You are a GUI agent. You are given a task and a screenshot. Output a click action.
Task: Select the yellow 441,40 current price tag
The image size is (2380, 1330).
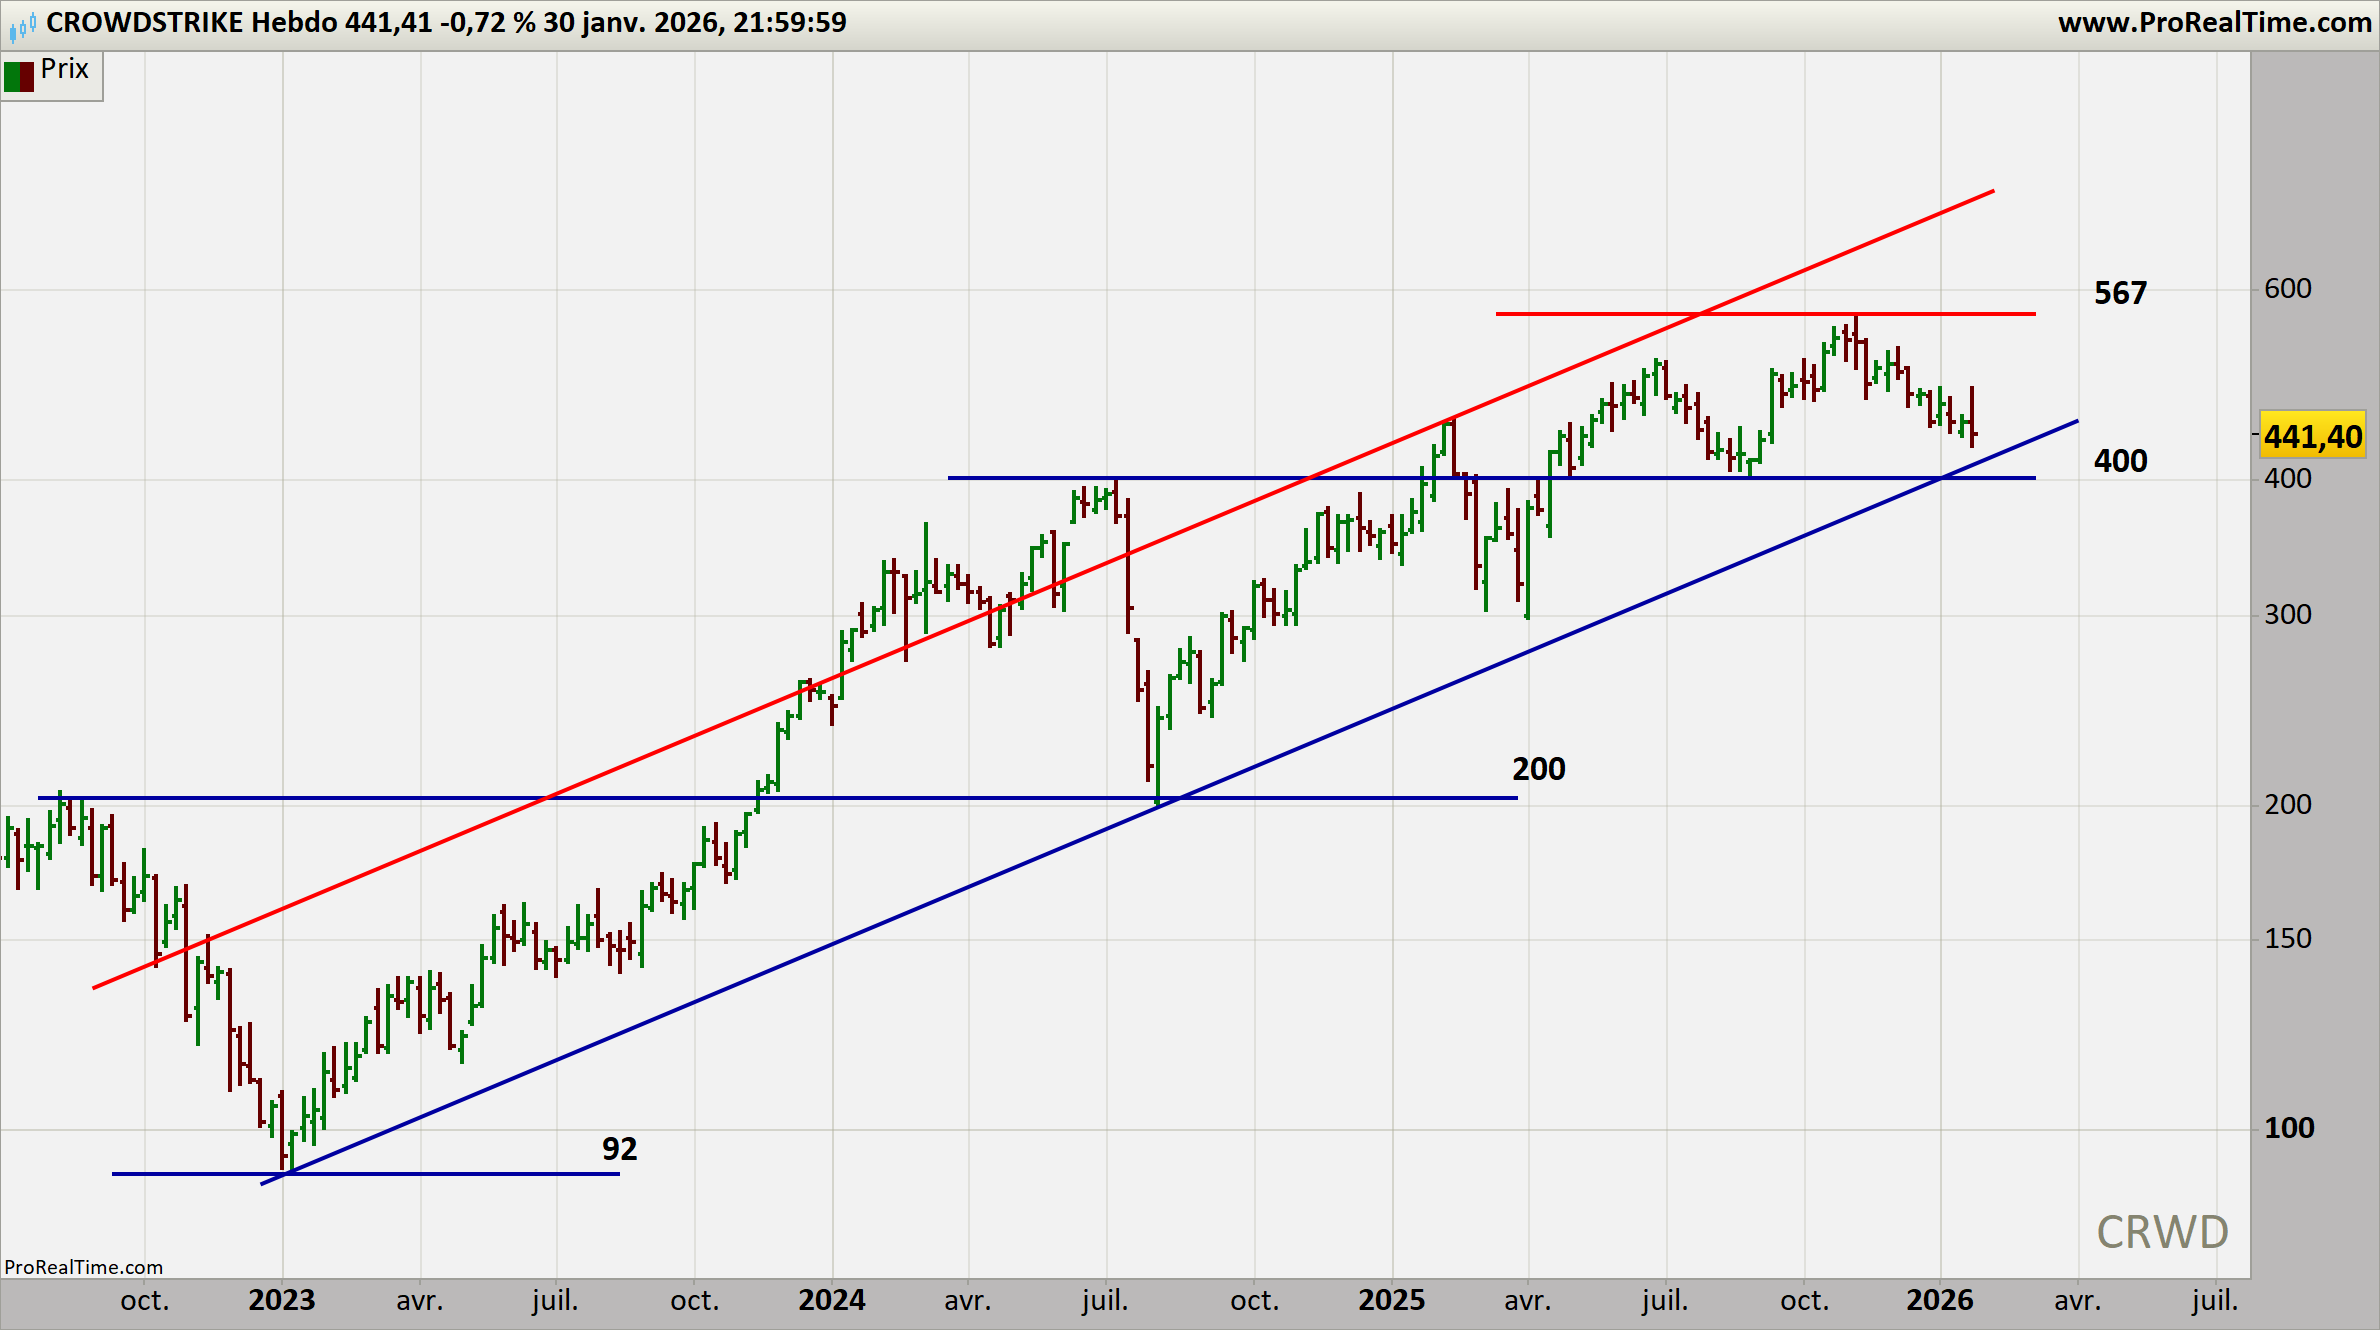pos(2312,436)
